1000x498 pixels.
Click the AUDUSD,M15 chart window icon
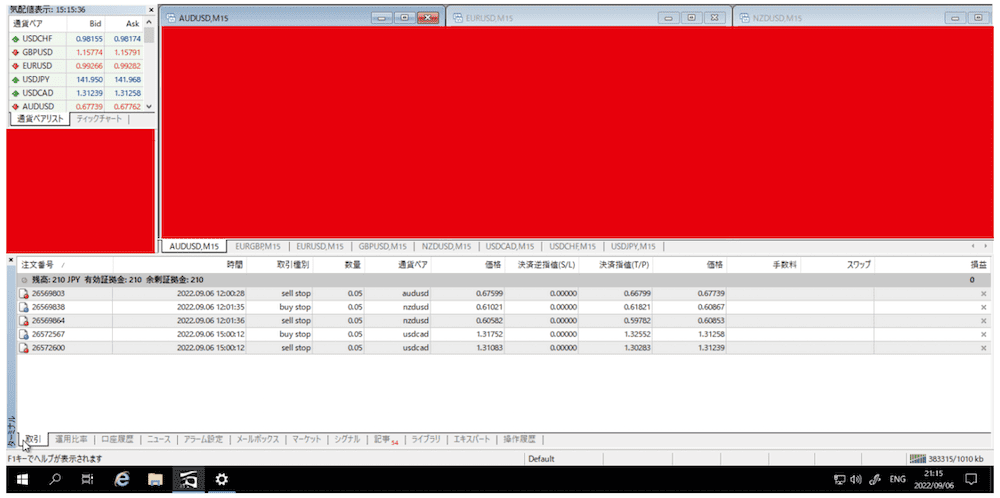[170, 18]
